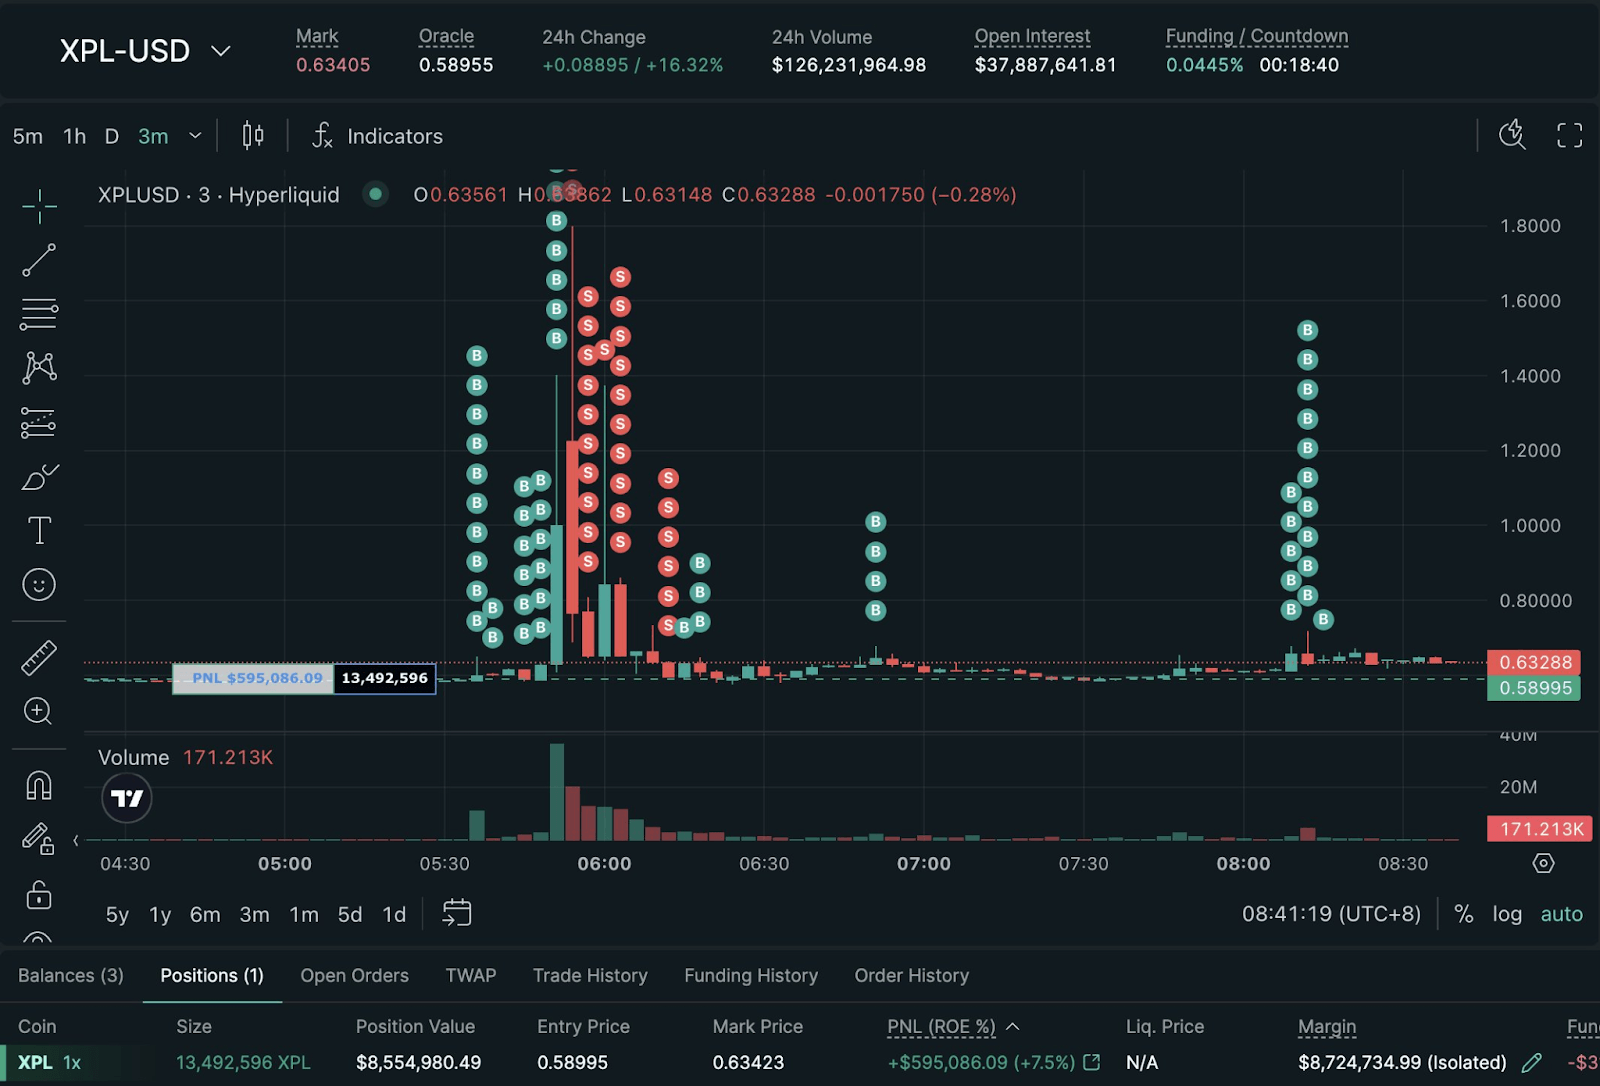Toggle lock all drawing tools
The width and height of the screenshot is (1600, 1086).
coord(39,894)
